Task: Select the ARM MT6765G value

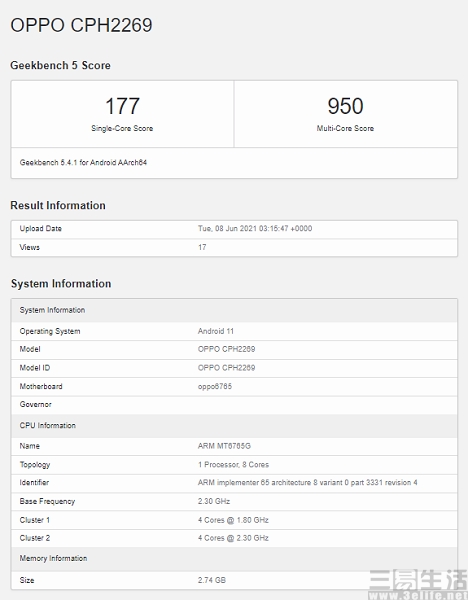Action: pyautogui.click(x=224, y=446)
